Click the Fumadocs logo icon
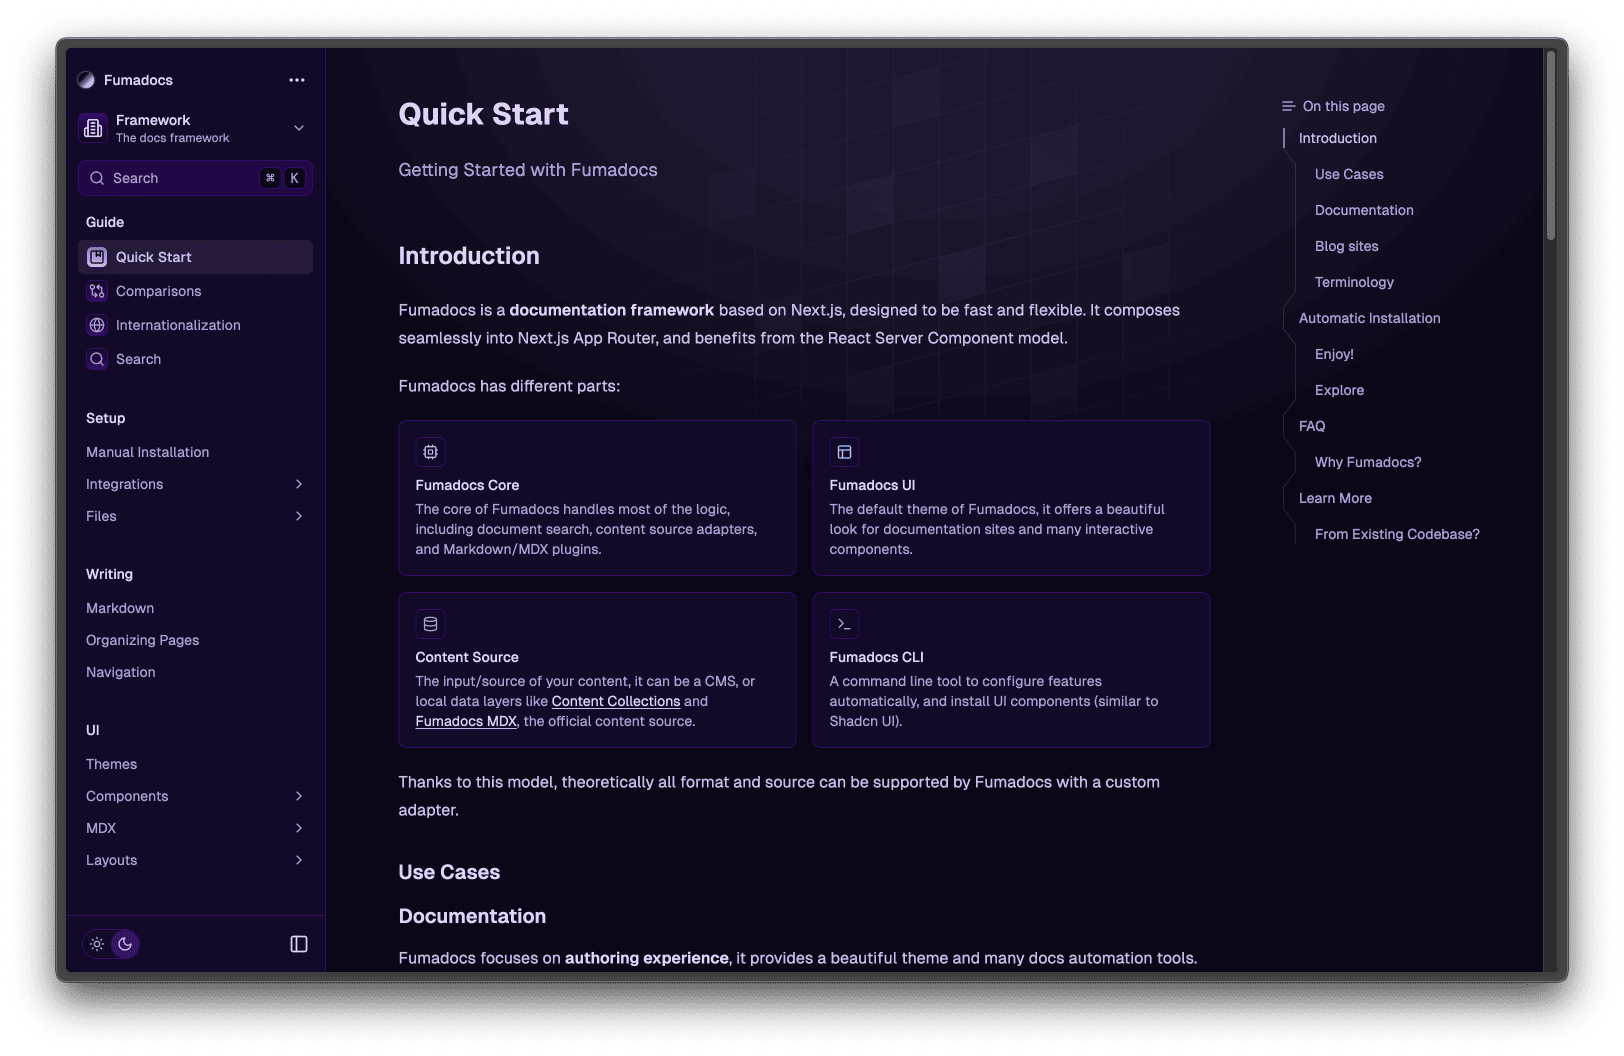The image size is (1624, 1056). [86, 80]
